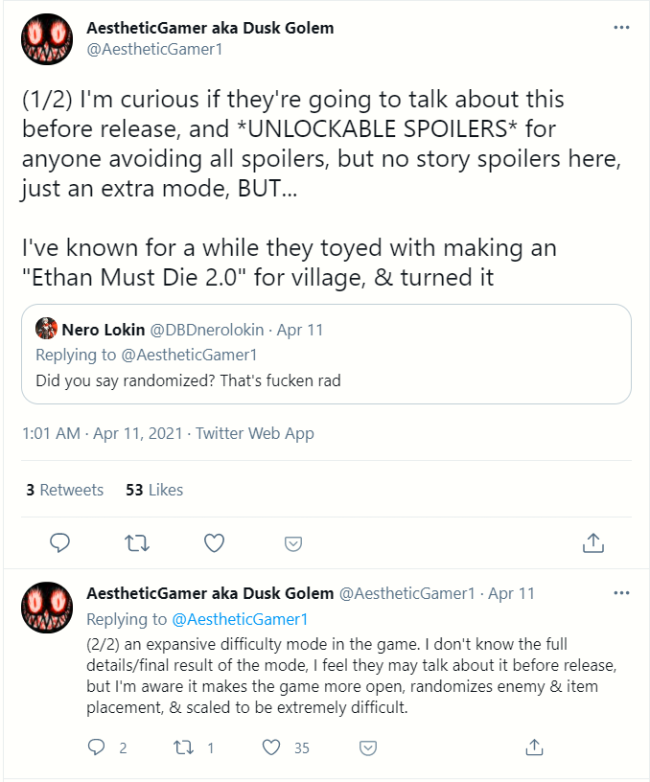650x782 pixels.
Task: Share the (2/2) reply tweet
Action: [x=534, y=747]
